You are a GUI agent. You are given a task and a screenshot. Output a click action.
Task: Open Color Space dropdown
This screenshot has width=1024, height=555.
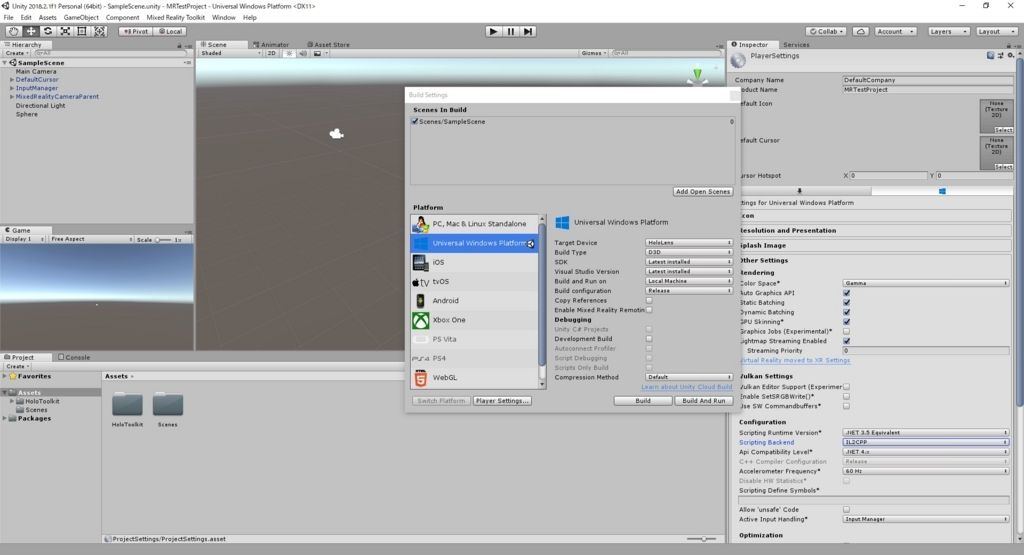[925, 283]
